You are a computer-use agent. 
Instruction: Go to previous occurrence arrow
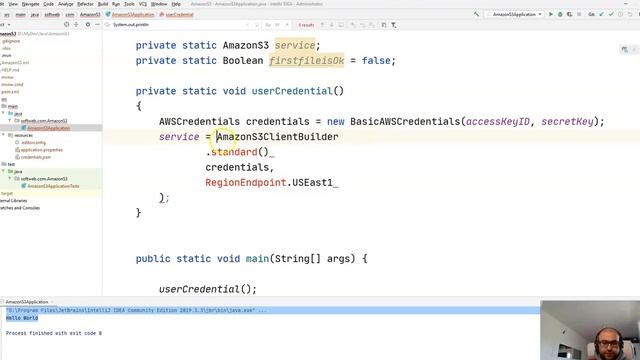click(322, 25)
